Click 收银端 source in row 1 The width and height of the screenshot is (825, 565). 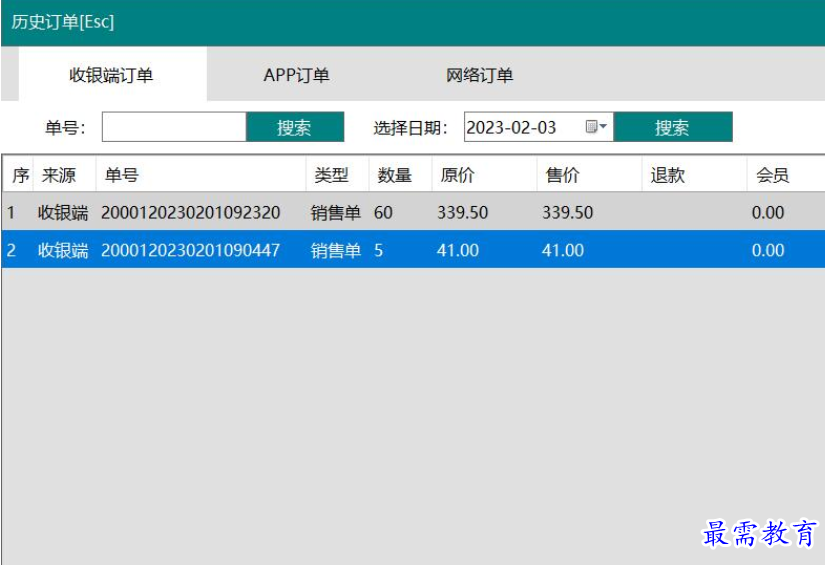[x=63, y=213]
